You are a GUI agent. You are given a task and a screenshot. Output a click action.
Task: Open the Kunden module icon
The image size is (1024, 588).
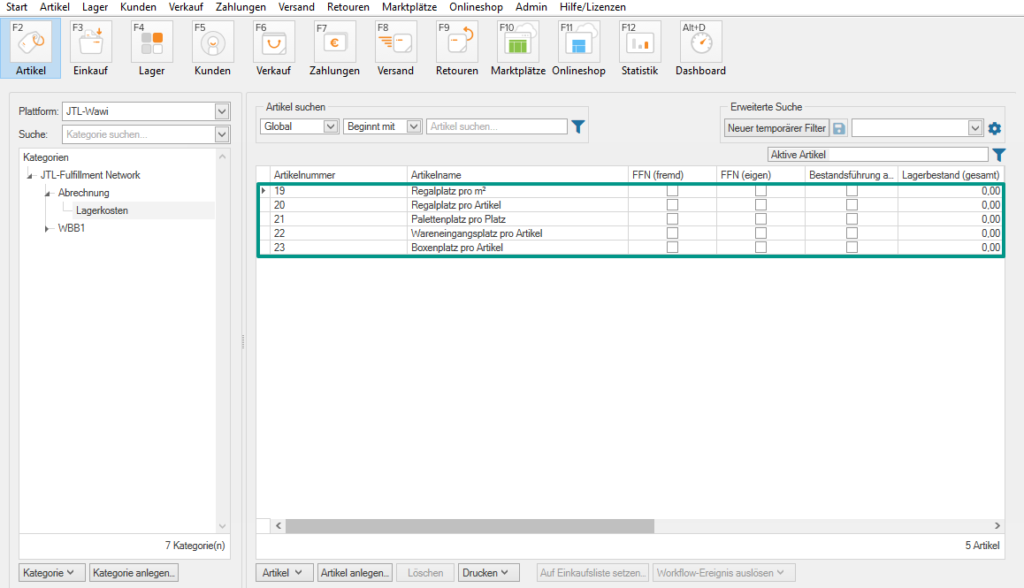(x=212, y=41)
